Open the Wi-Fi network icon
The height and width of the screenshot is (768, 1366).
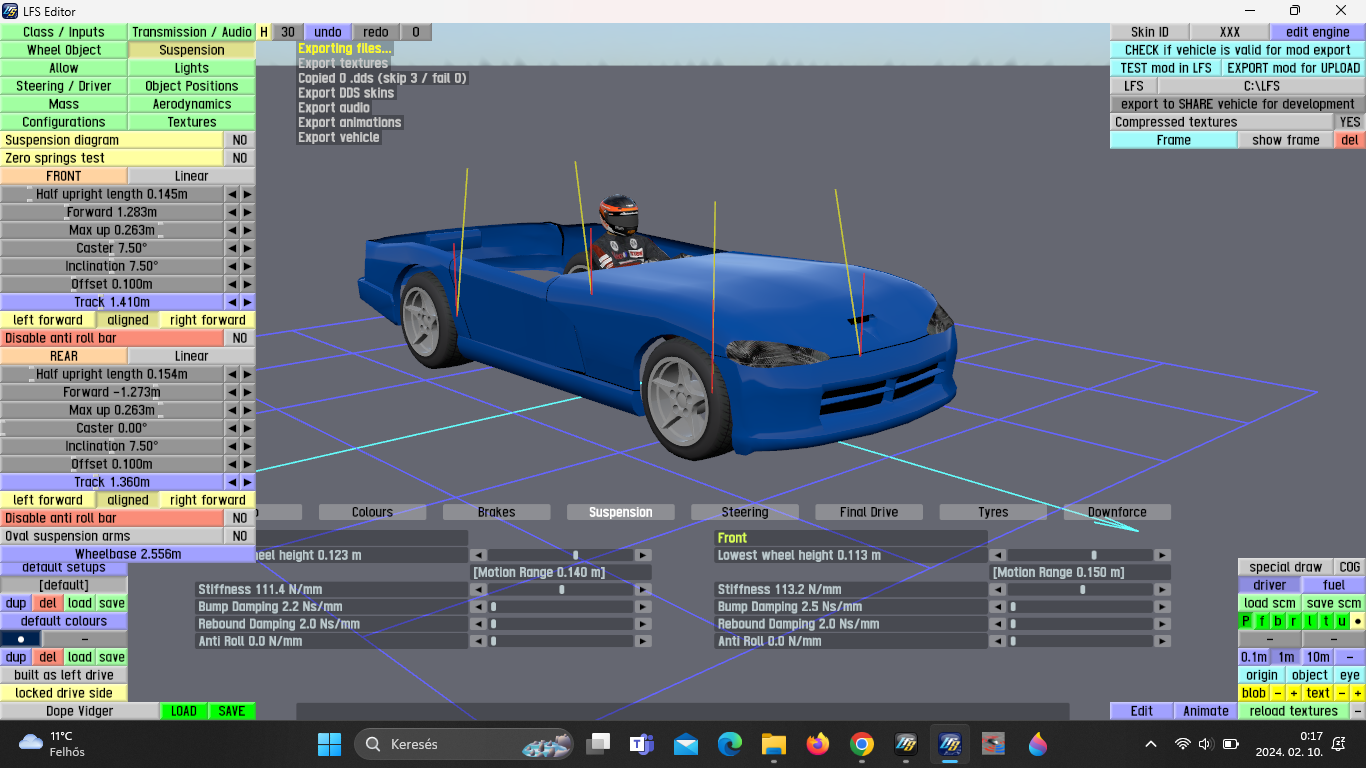1183,744
